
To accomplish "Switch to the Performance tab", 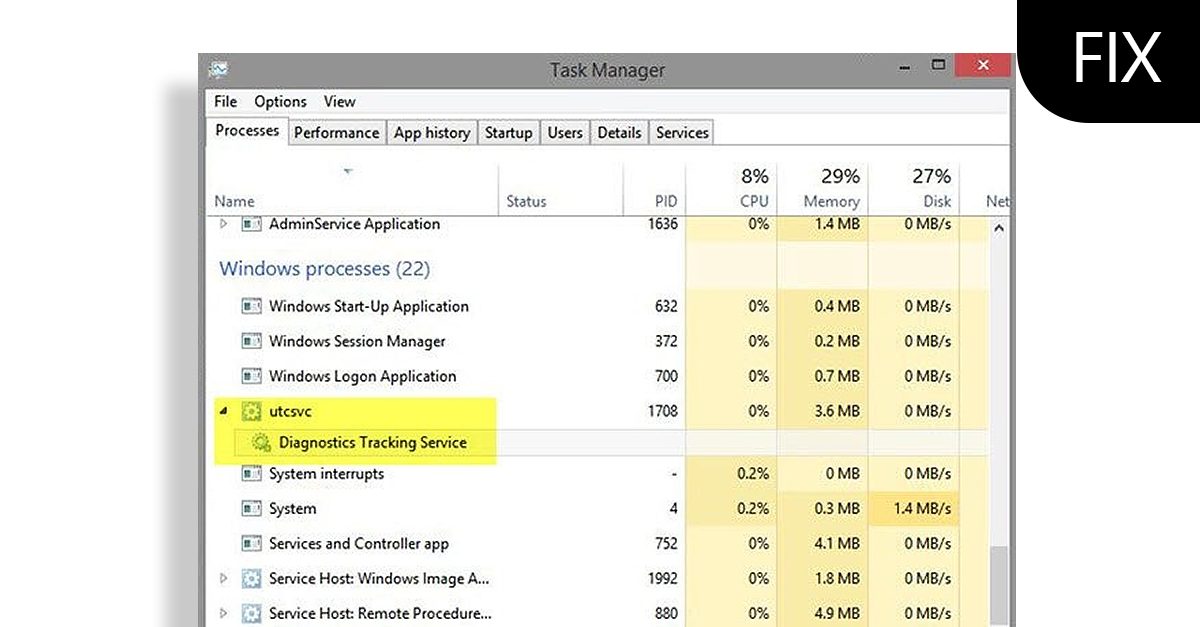I will pos(336,131).
